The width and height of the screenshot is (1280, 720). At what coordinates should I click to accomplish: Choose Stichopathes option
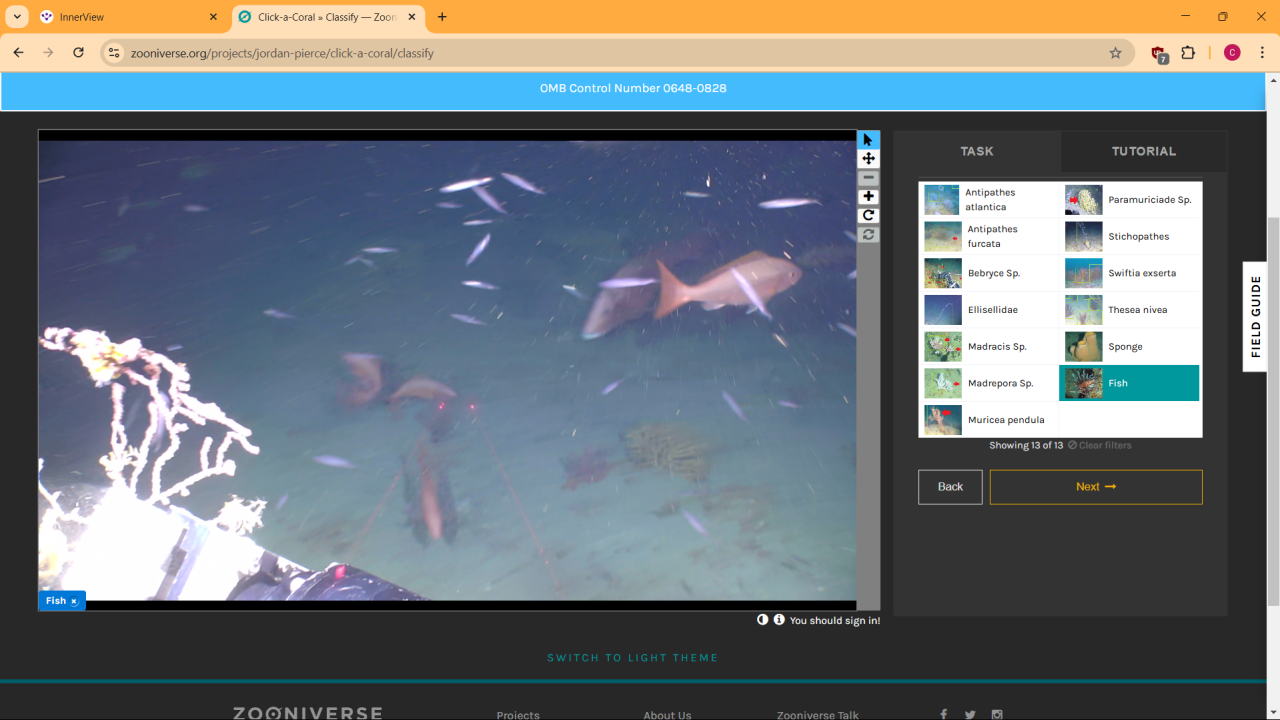point(1130,236)
